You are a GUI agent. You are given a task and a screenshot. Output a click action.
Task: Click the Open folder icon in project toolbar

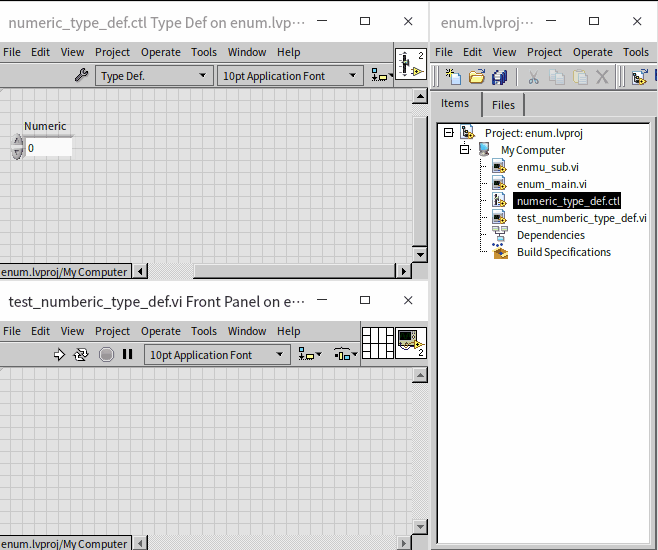point(476,76)
